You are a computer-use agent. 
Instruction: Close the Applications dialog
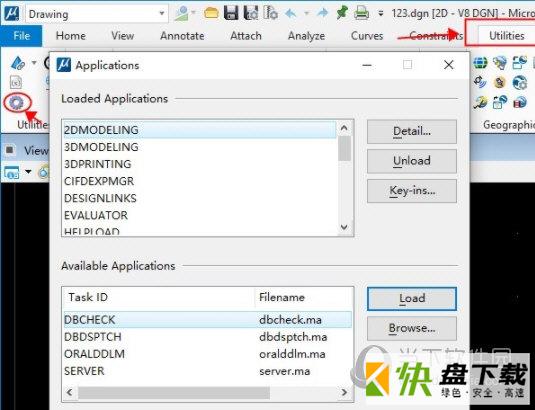pos(449,65)
